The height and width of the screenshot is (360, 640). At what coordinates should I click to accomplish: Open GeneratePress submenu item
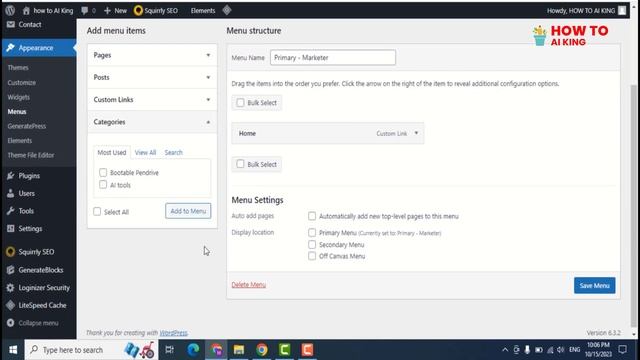click(x=27, y=126)
